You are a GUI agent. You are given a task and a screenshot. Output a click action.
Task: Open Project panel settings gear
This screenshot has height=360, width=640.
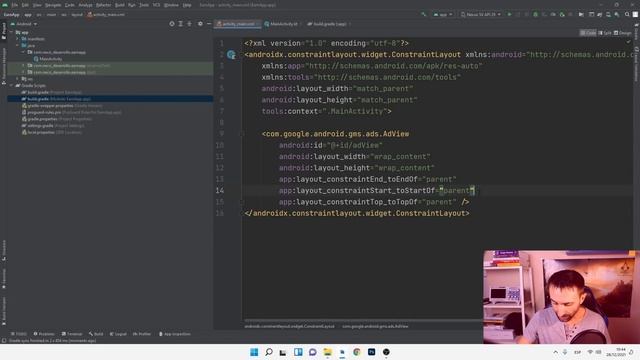click(200, 24)
